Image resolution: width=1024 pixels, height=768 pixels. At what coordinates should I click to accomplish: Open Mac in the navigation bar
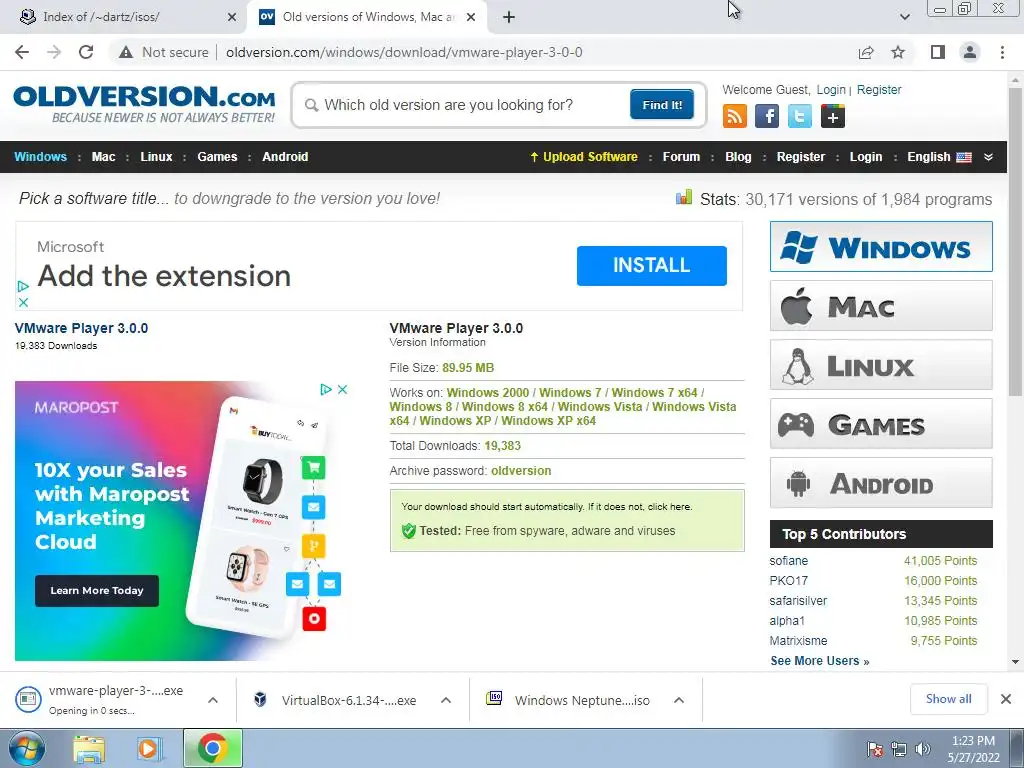click(x=103, y=157)
